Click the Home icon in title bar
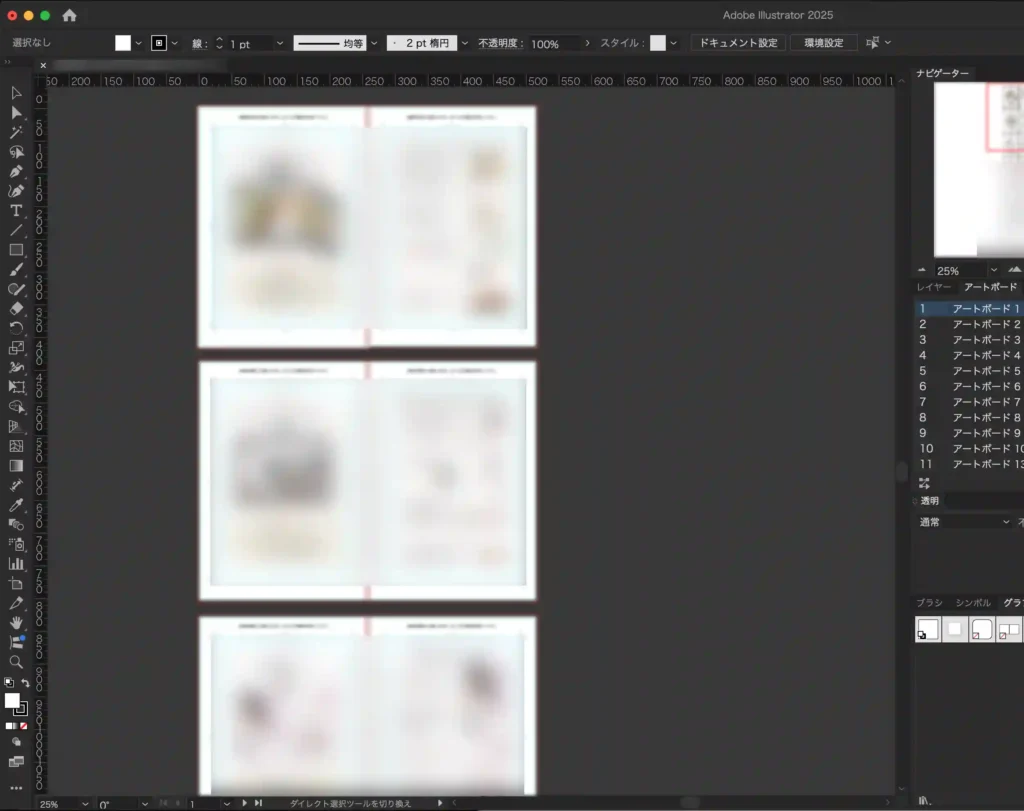1024x811 pixels. coord(69,15)
